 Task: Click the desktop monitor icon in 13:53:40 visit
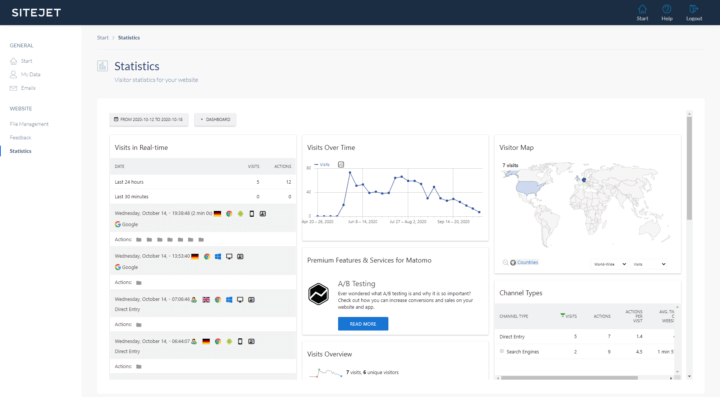coord(229,257)
